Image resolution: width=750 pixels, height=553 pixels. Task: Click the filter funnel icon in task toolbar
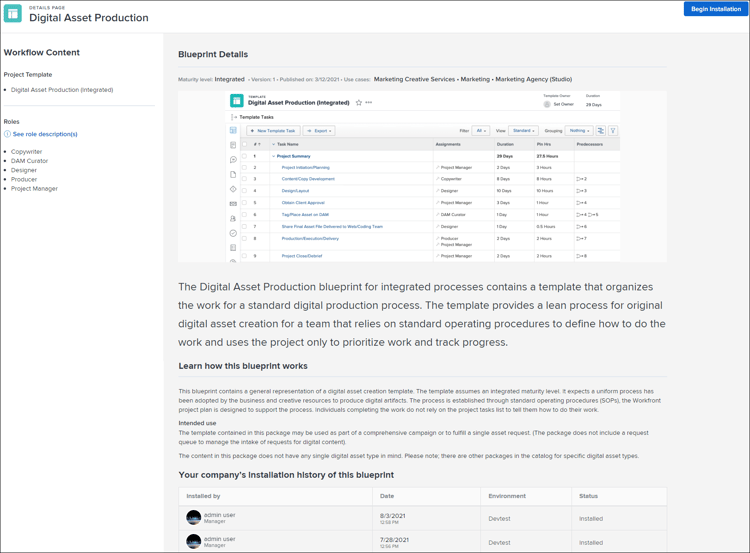point(613,130)
